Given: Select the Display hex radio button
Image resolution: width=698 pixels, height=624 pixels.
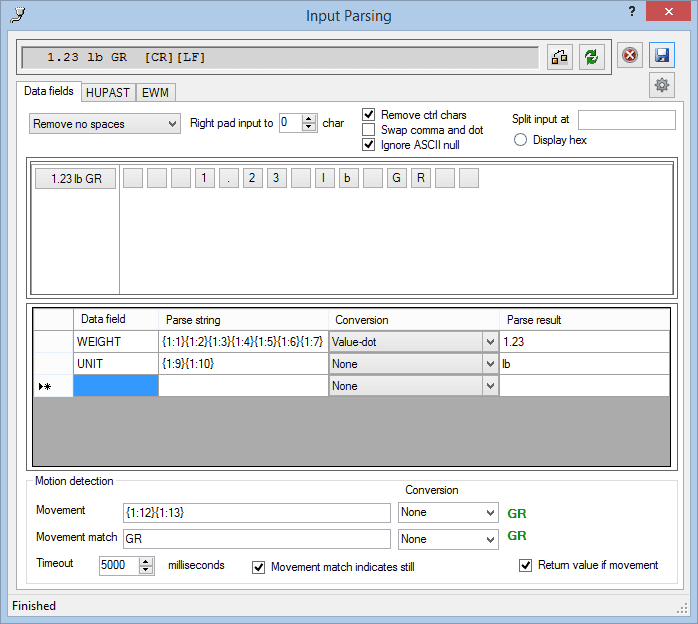Looking at the screenshot, I should pos(521,140).
